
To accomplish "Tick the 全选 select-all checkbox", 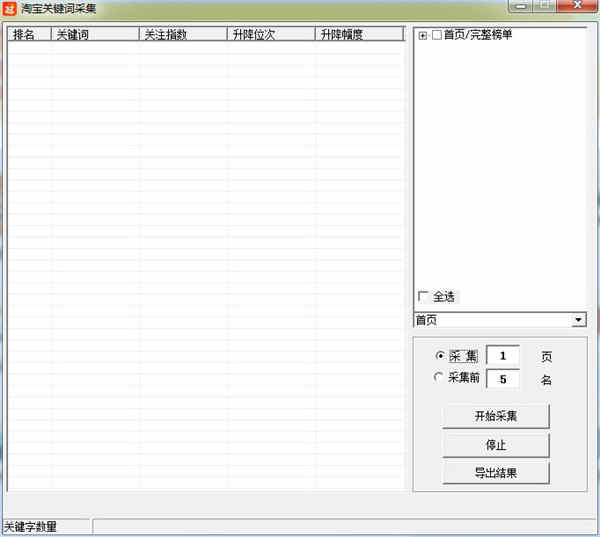I will click(423, 296).
